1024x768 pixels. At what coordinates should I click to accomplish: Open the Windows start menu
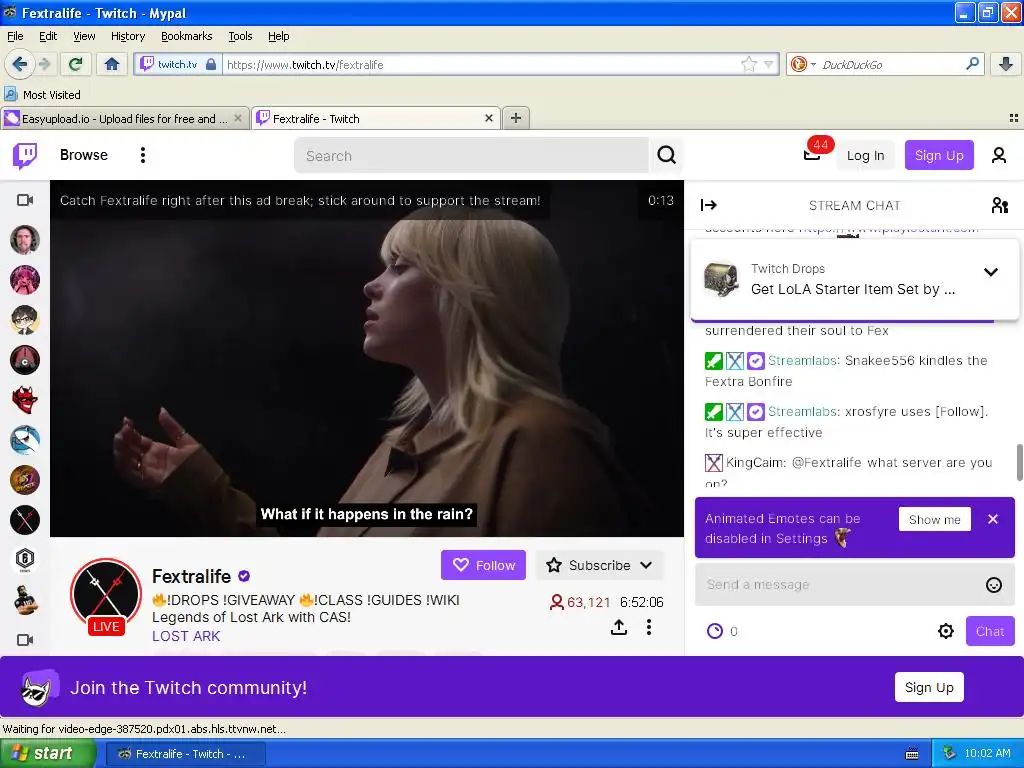pos(48,753)
